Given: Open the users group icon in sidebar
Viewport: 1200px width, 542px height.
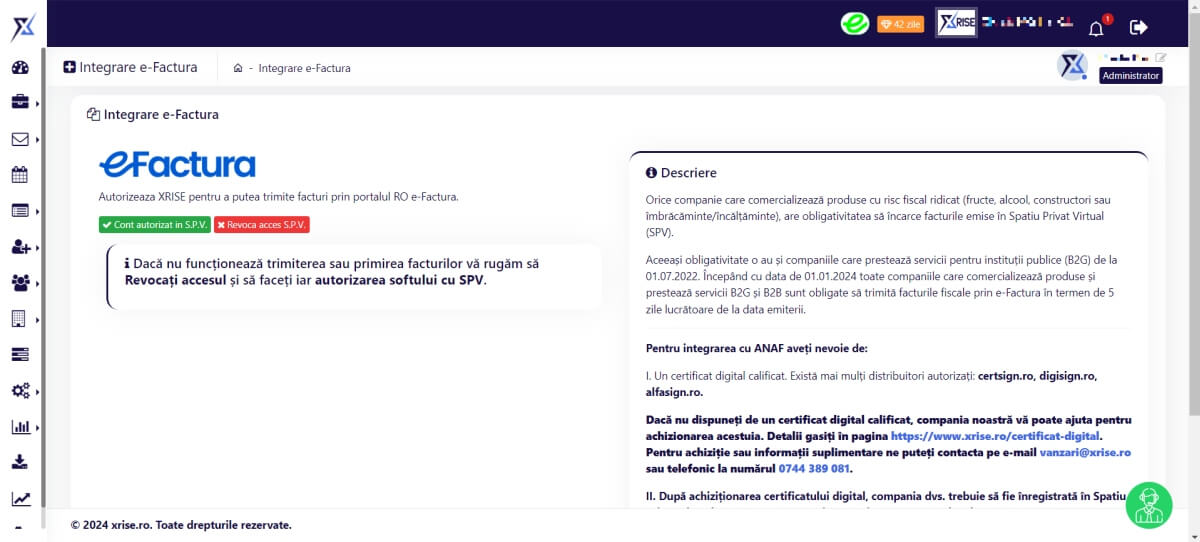Looking at the screenshot, I should pos(20,283).
